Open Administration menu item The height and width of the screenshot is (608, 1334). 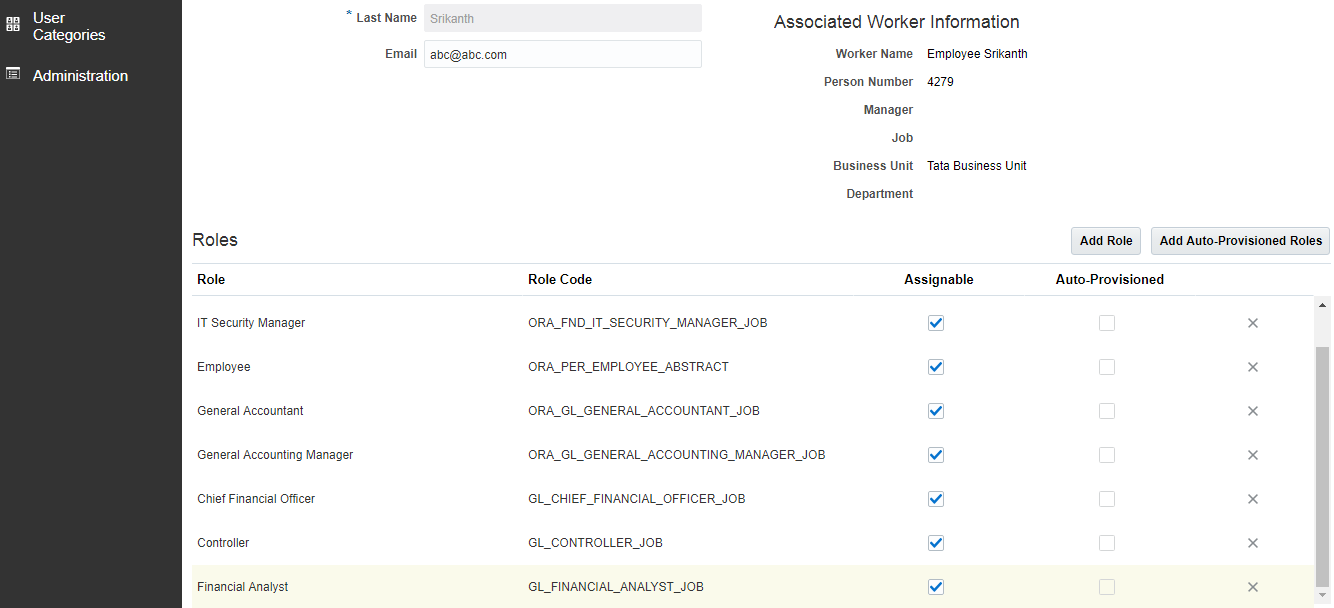80,76
